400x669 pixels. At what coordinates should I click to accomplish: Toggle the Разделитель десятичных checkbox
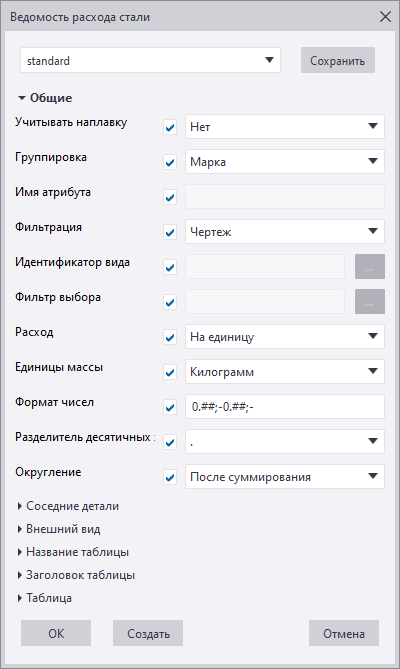(x=170, y=442)
